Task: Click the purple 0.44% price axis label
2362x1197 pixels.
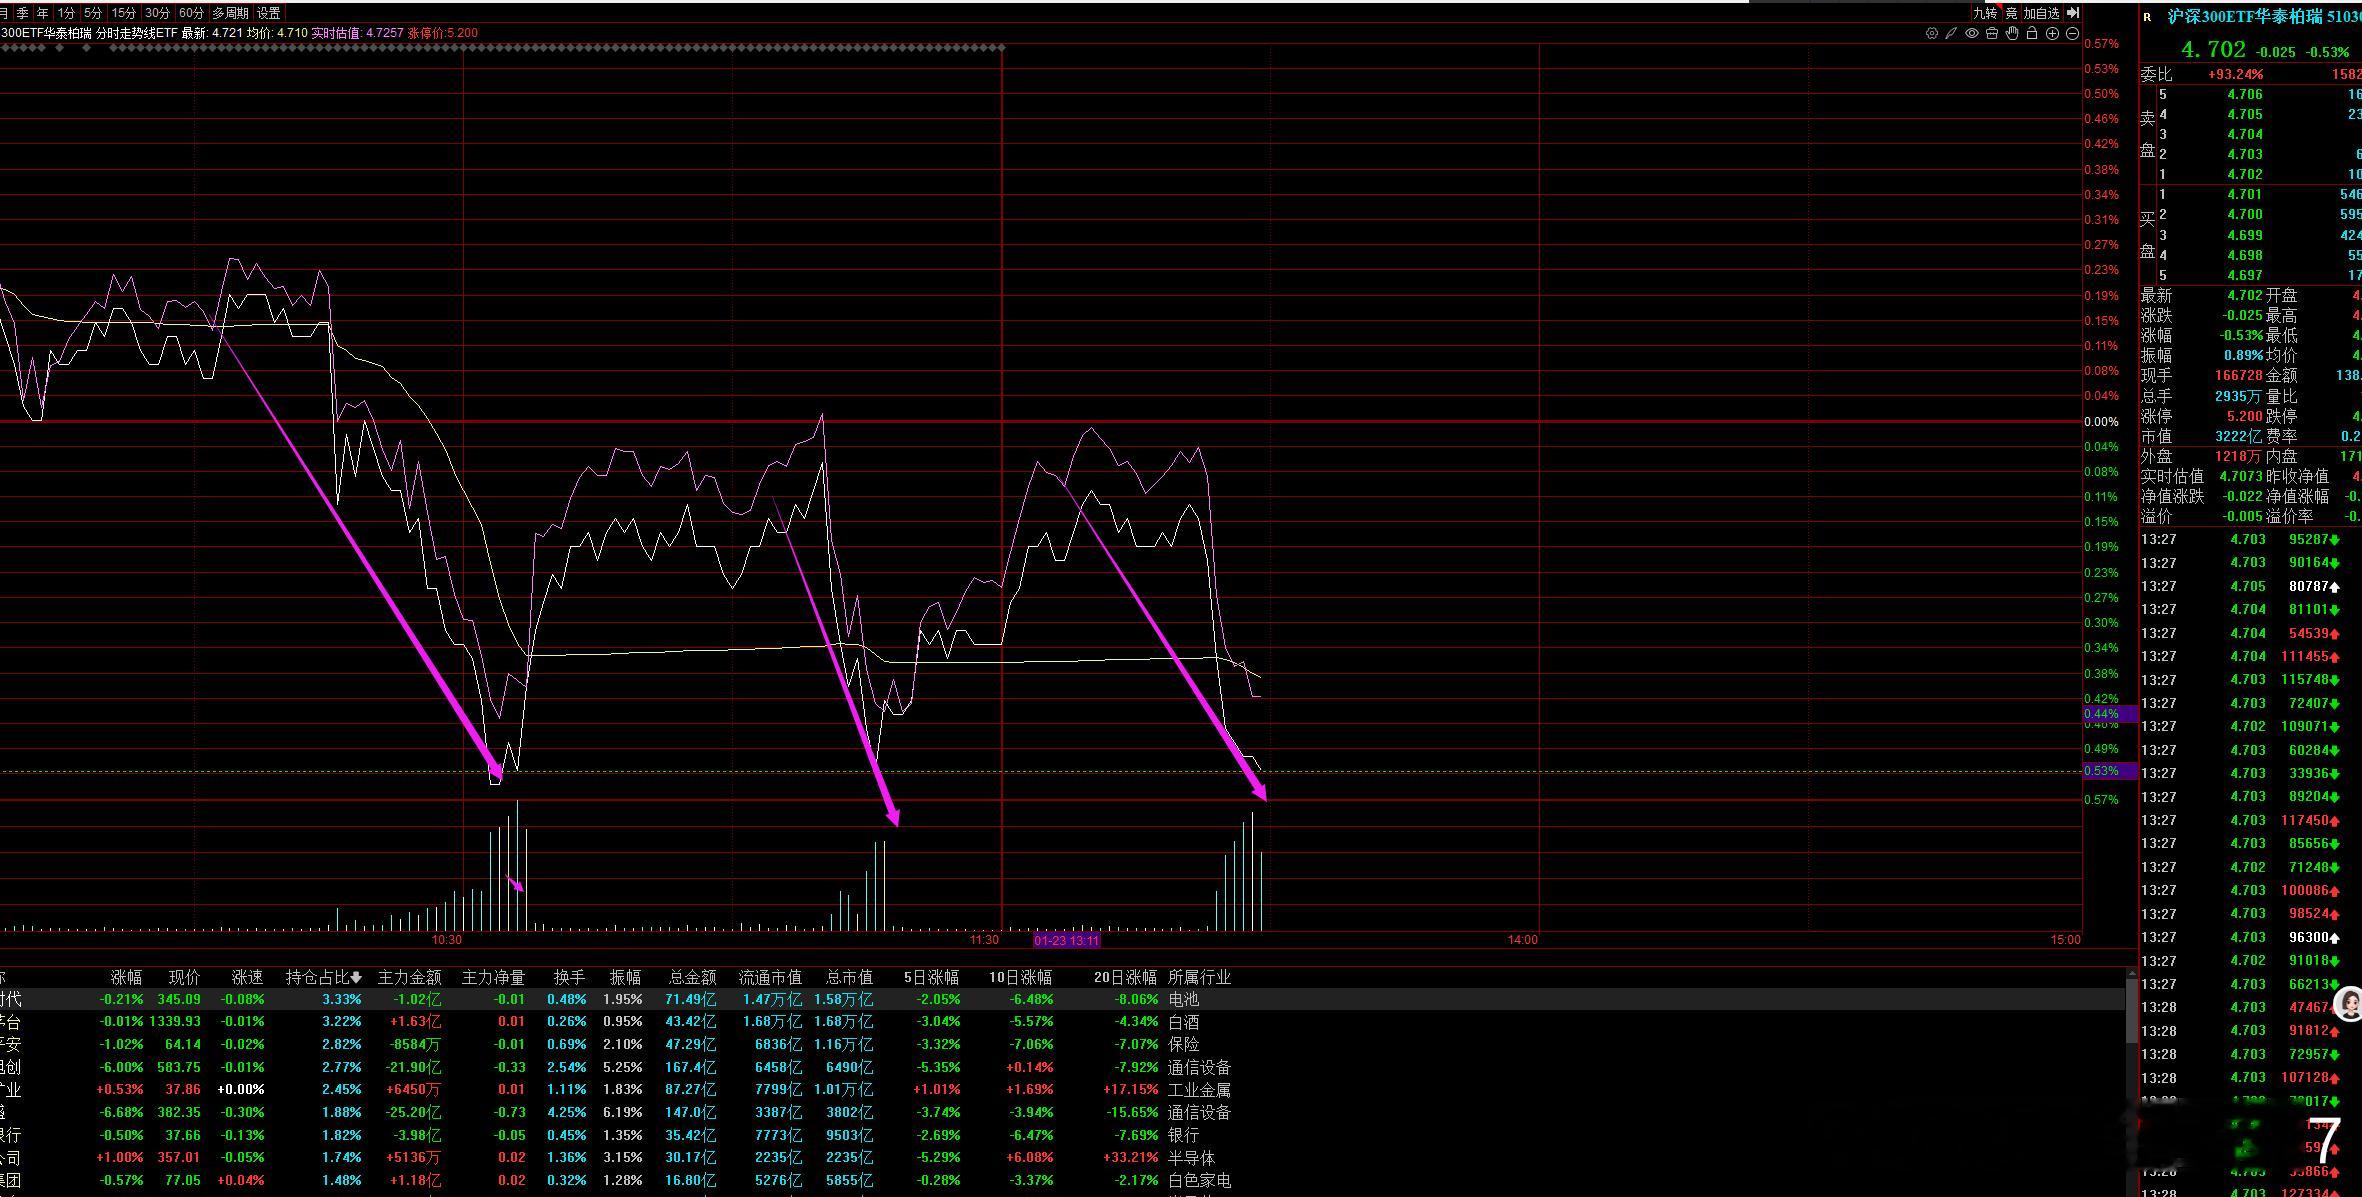Action: pyautogui.click(x=2101, y=714)
